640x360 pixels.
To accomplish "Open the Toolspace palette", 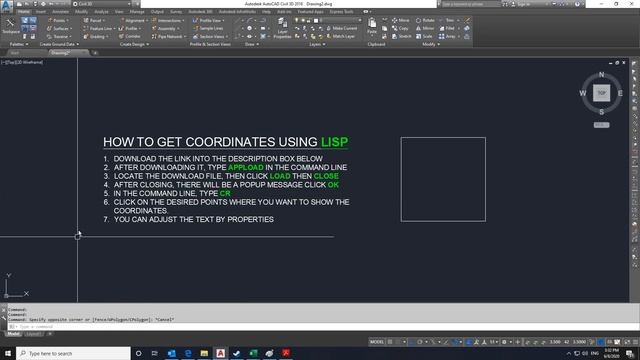I will pyautogui.click(x=10, y=26).
